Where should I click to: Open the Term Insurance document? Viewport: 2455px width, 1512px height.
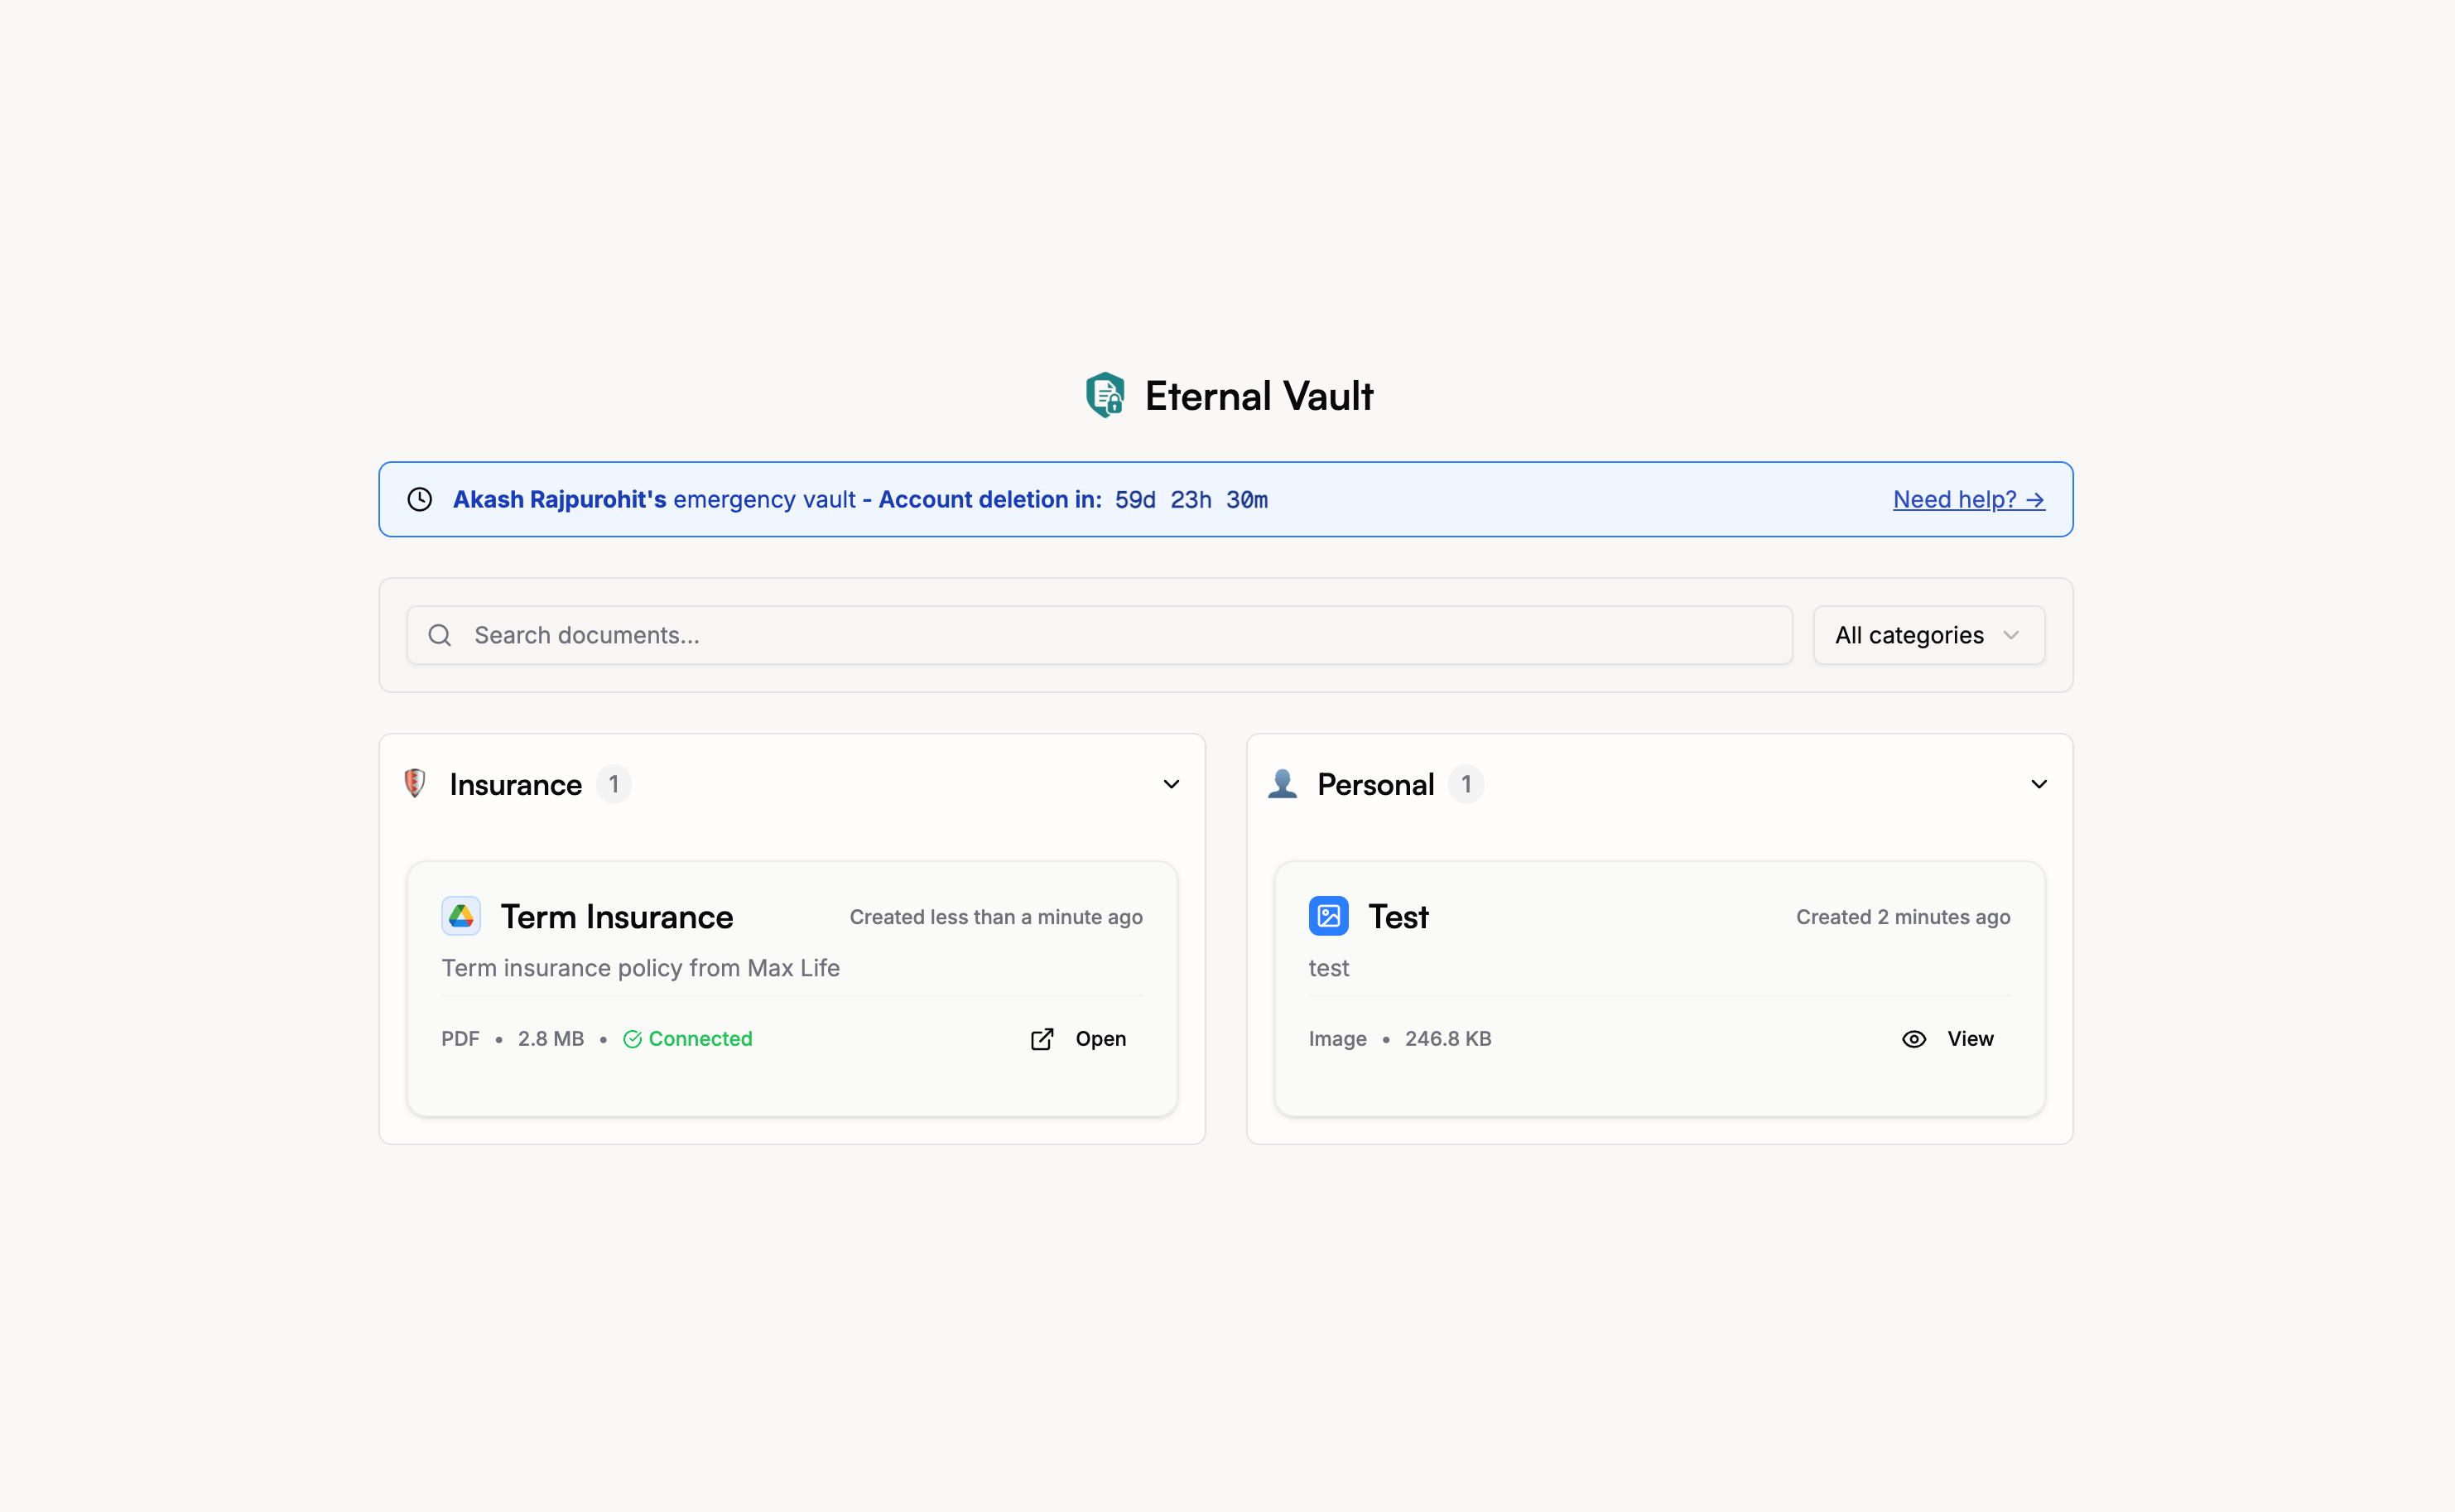point(1100,1039)
